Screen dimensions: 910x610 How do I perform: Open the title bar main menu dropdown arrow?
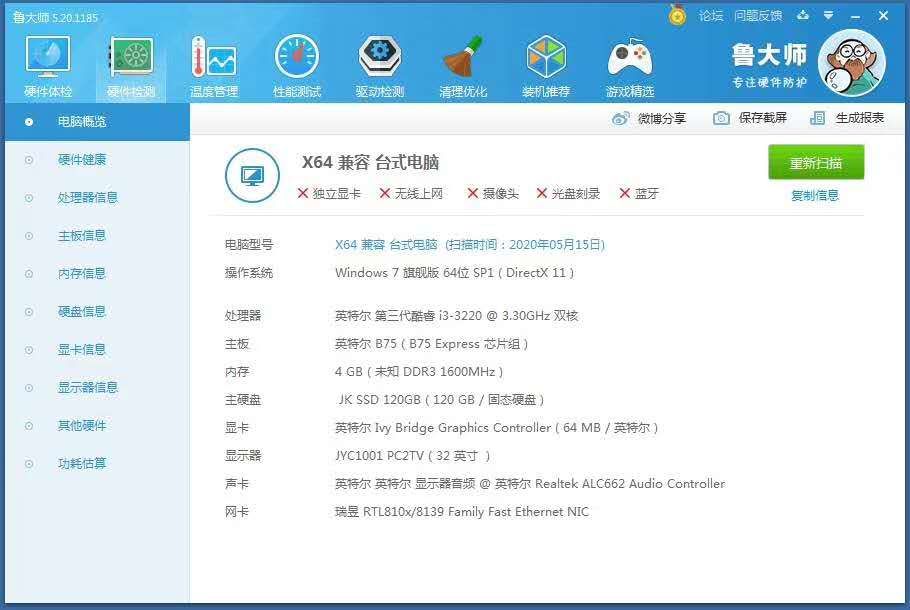pos(828,16)
